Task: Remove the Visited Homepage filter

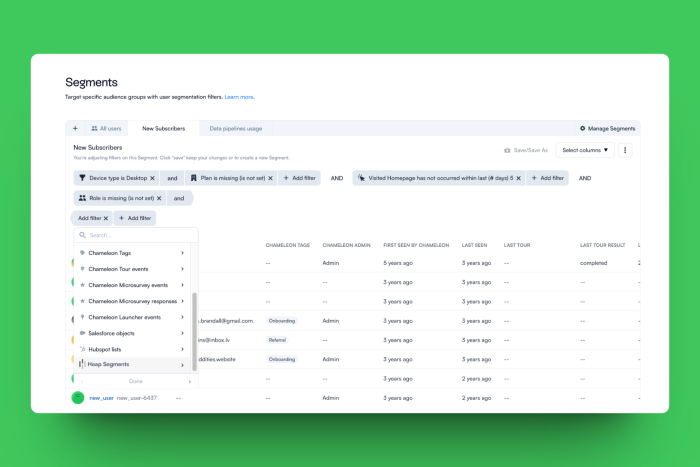Action: tap(520, 178)
